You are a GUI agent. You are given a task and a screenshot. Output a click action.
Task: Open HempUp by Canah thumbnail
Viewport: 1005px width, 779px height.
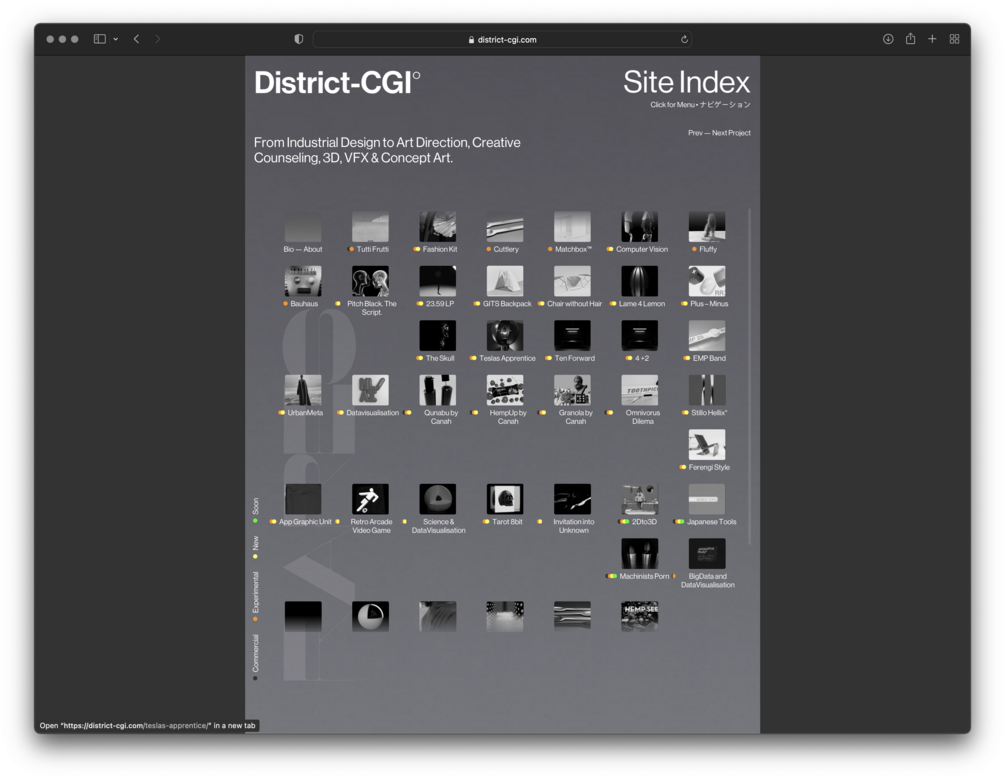tap(505, 390)
